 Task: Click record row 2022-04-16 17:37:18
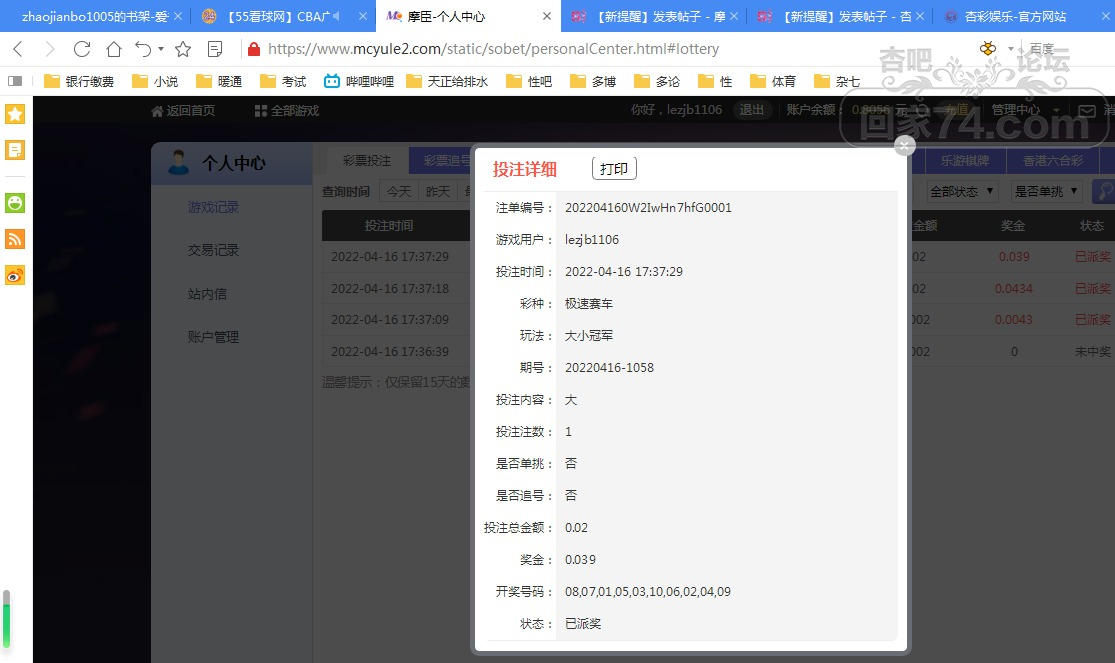point(390,289)
